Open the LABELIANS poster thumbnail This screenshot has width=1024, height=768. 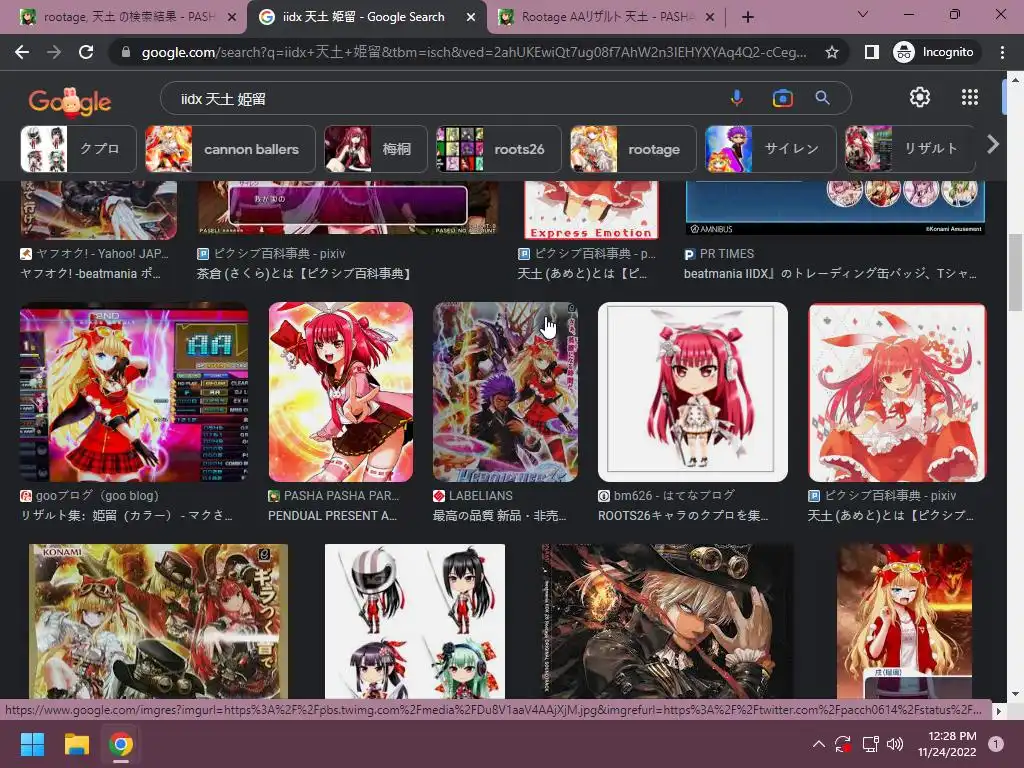pos(505,392)
